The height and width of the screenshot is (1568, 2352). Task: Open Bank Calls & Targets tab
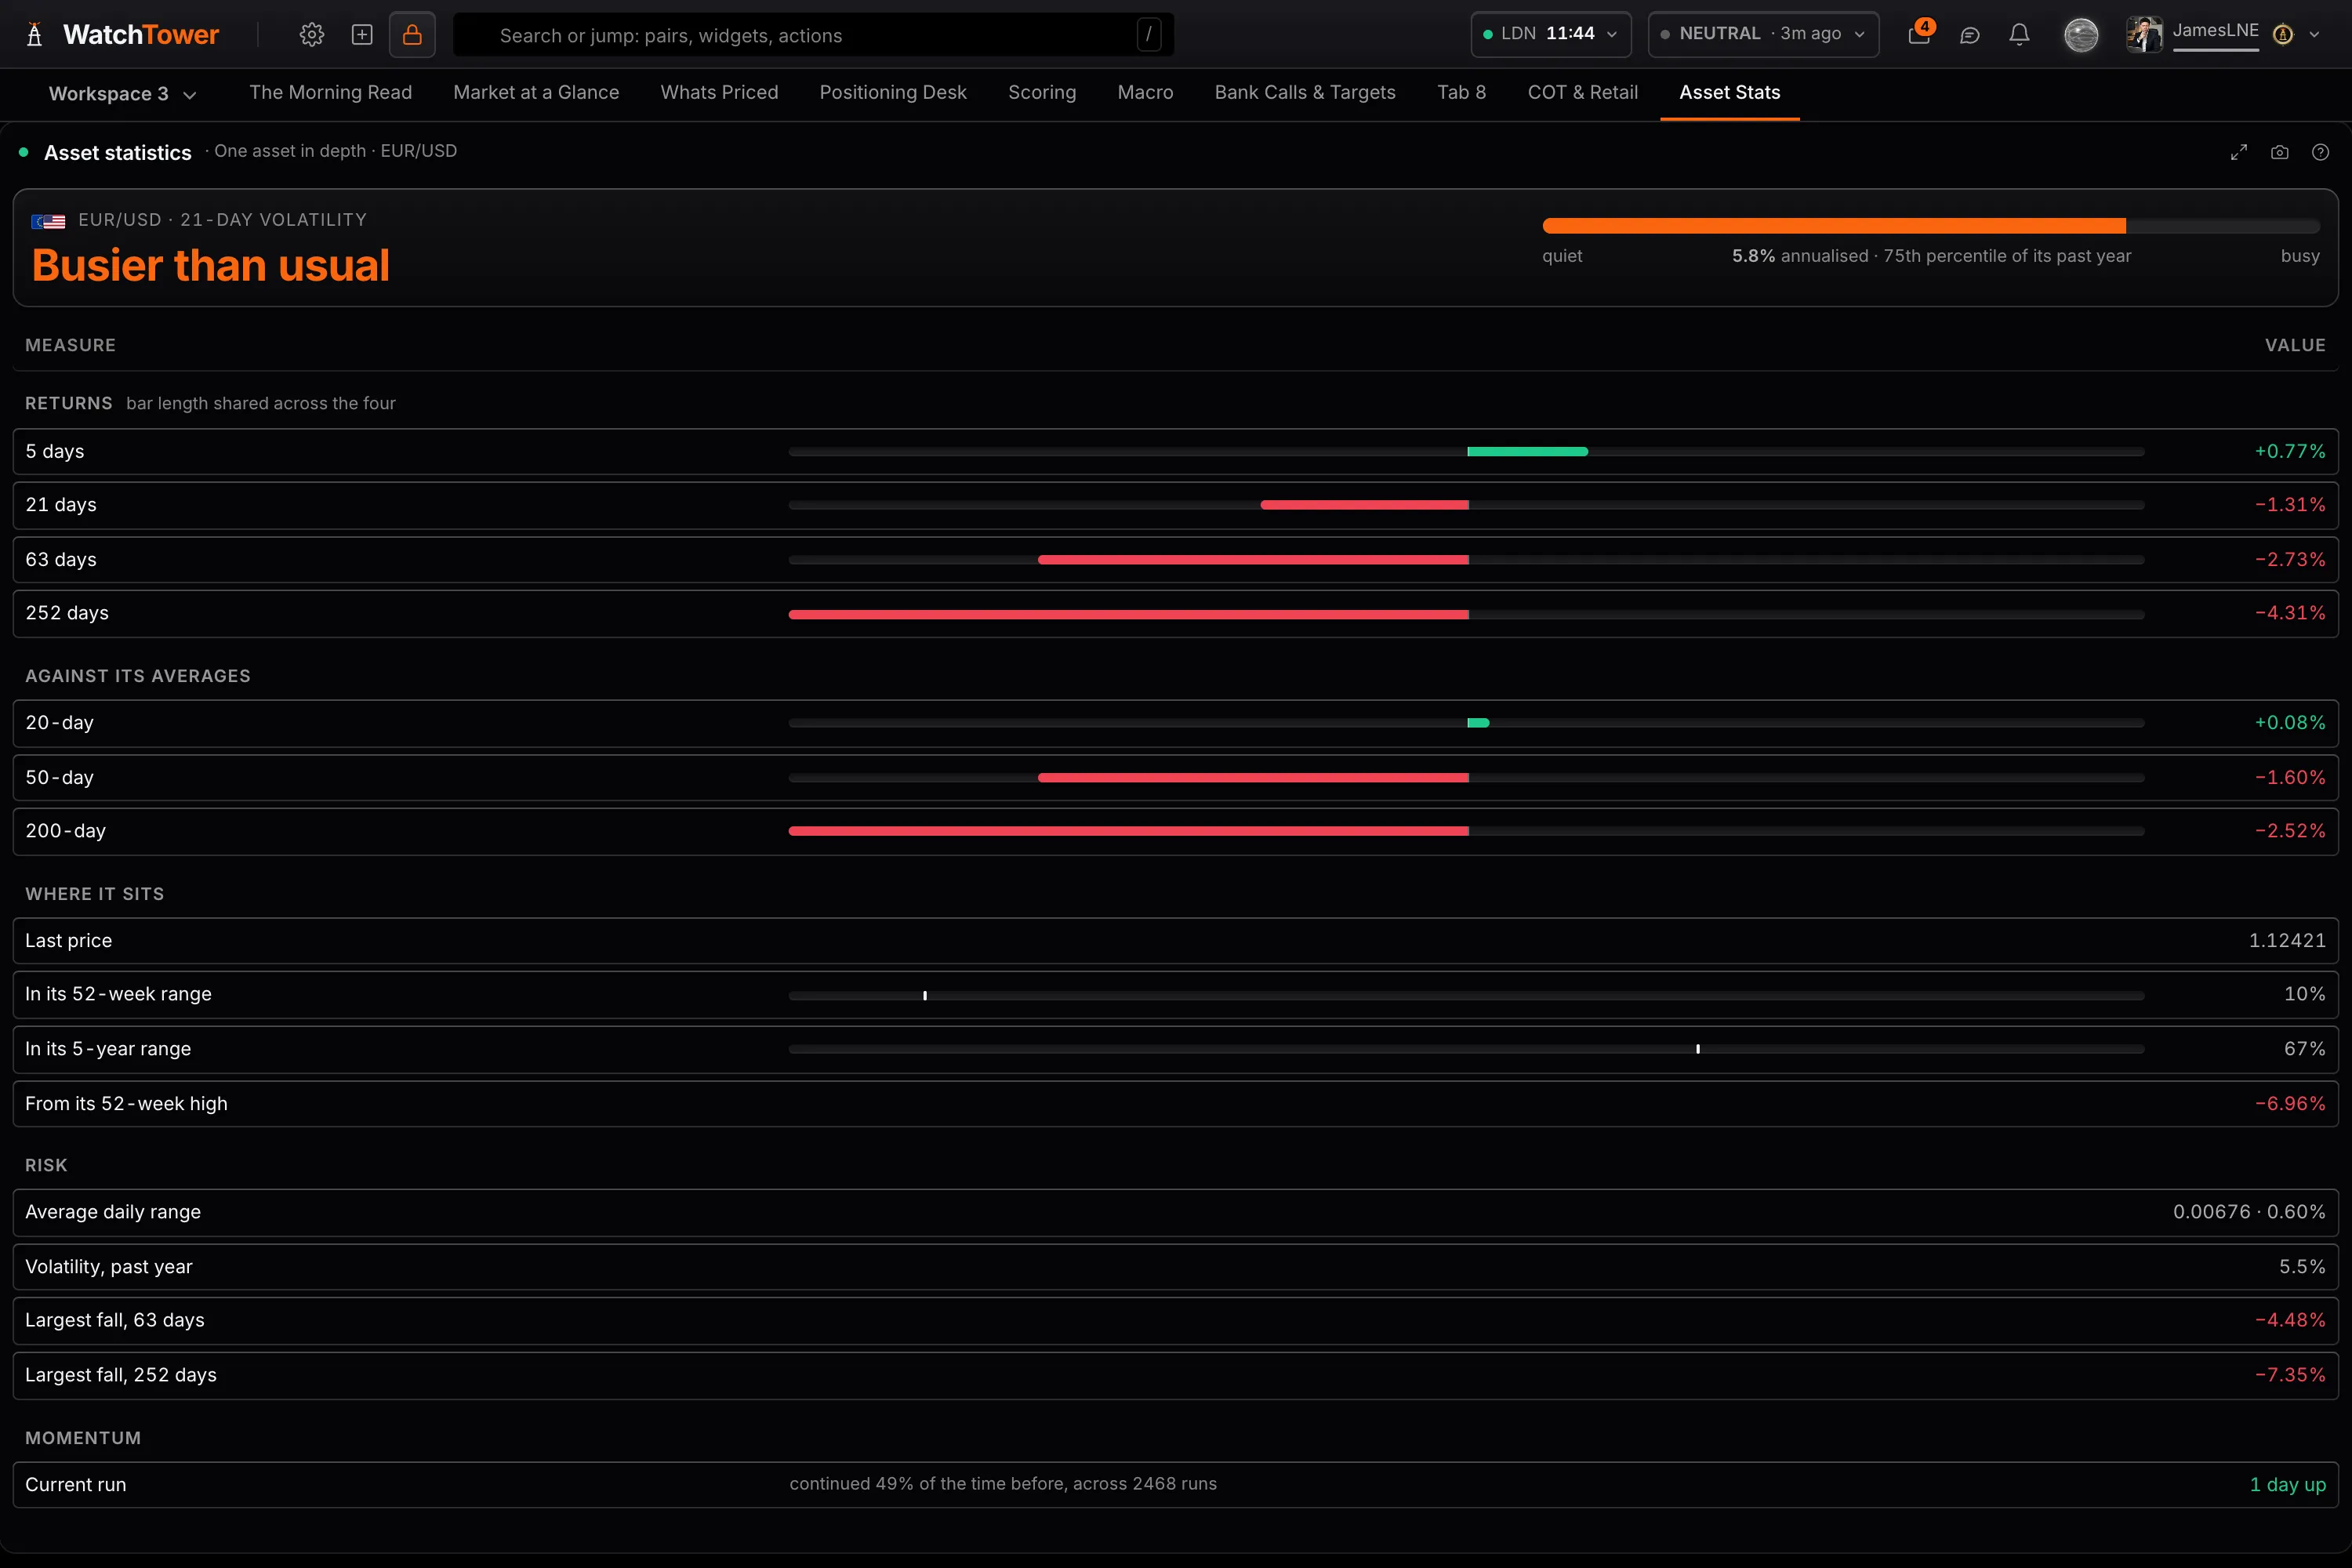click(1305, 93)
